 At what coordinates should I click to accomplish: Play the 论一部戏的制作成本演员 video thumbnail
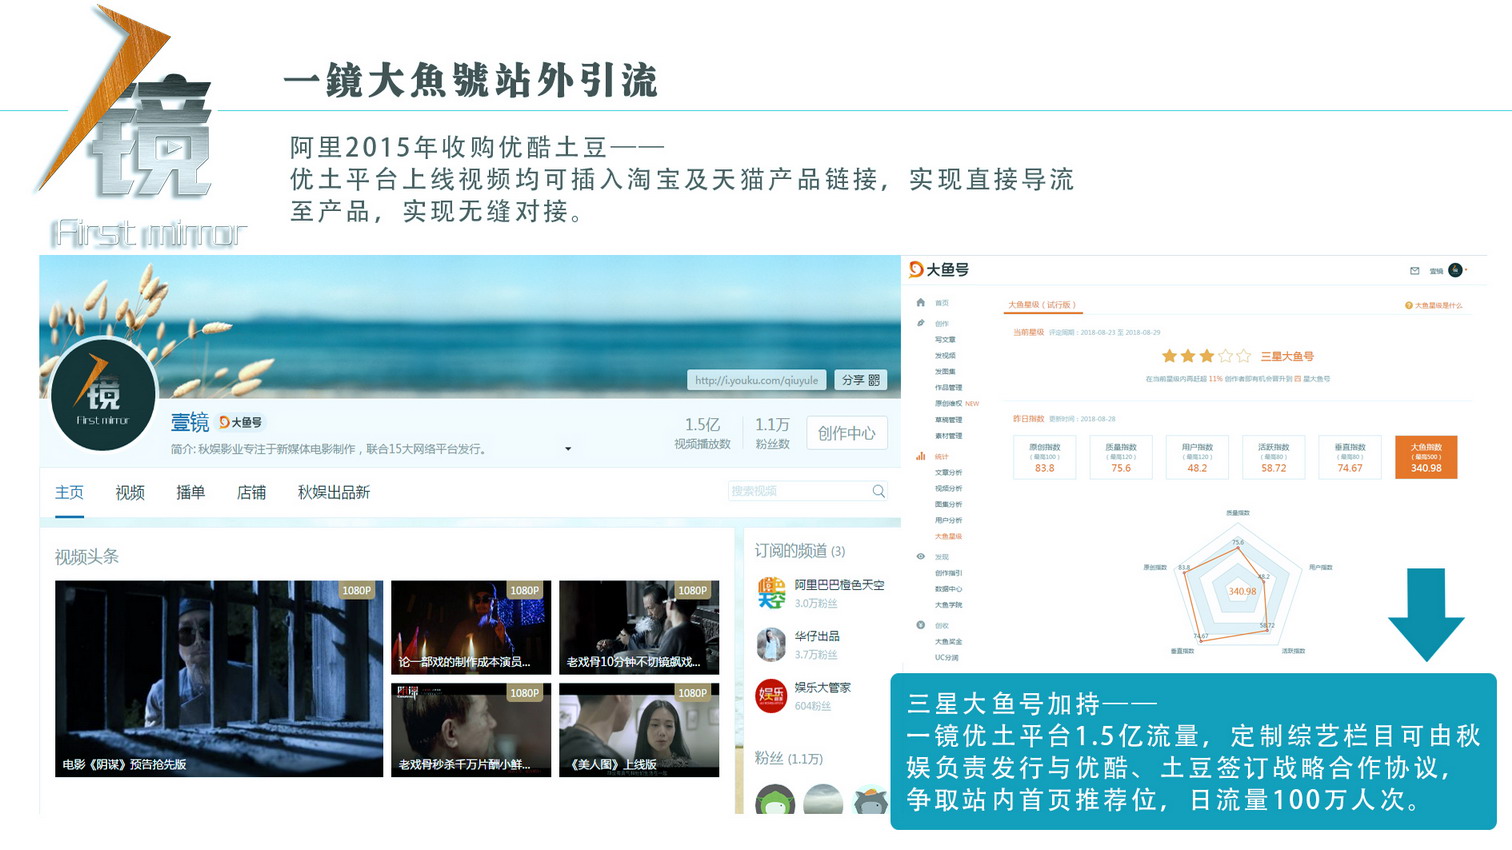[x=471, y=627]
